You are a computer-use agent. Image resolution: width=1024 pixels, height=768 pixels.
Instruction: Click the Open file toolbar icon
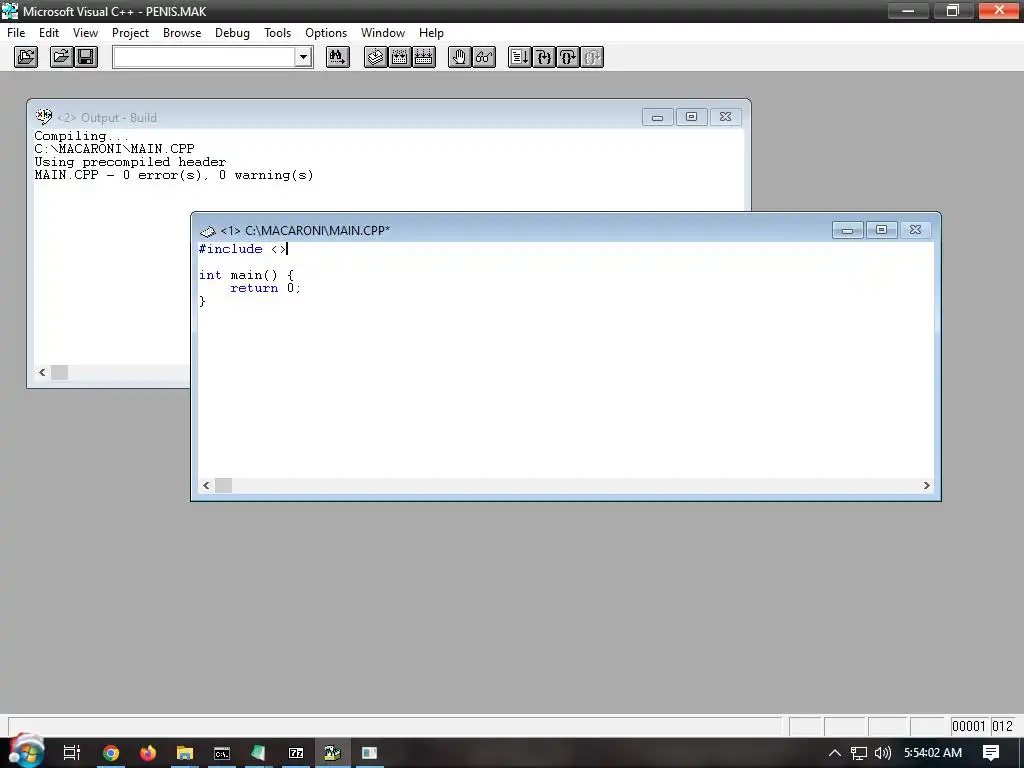click(x=61, y=57)
